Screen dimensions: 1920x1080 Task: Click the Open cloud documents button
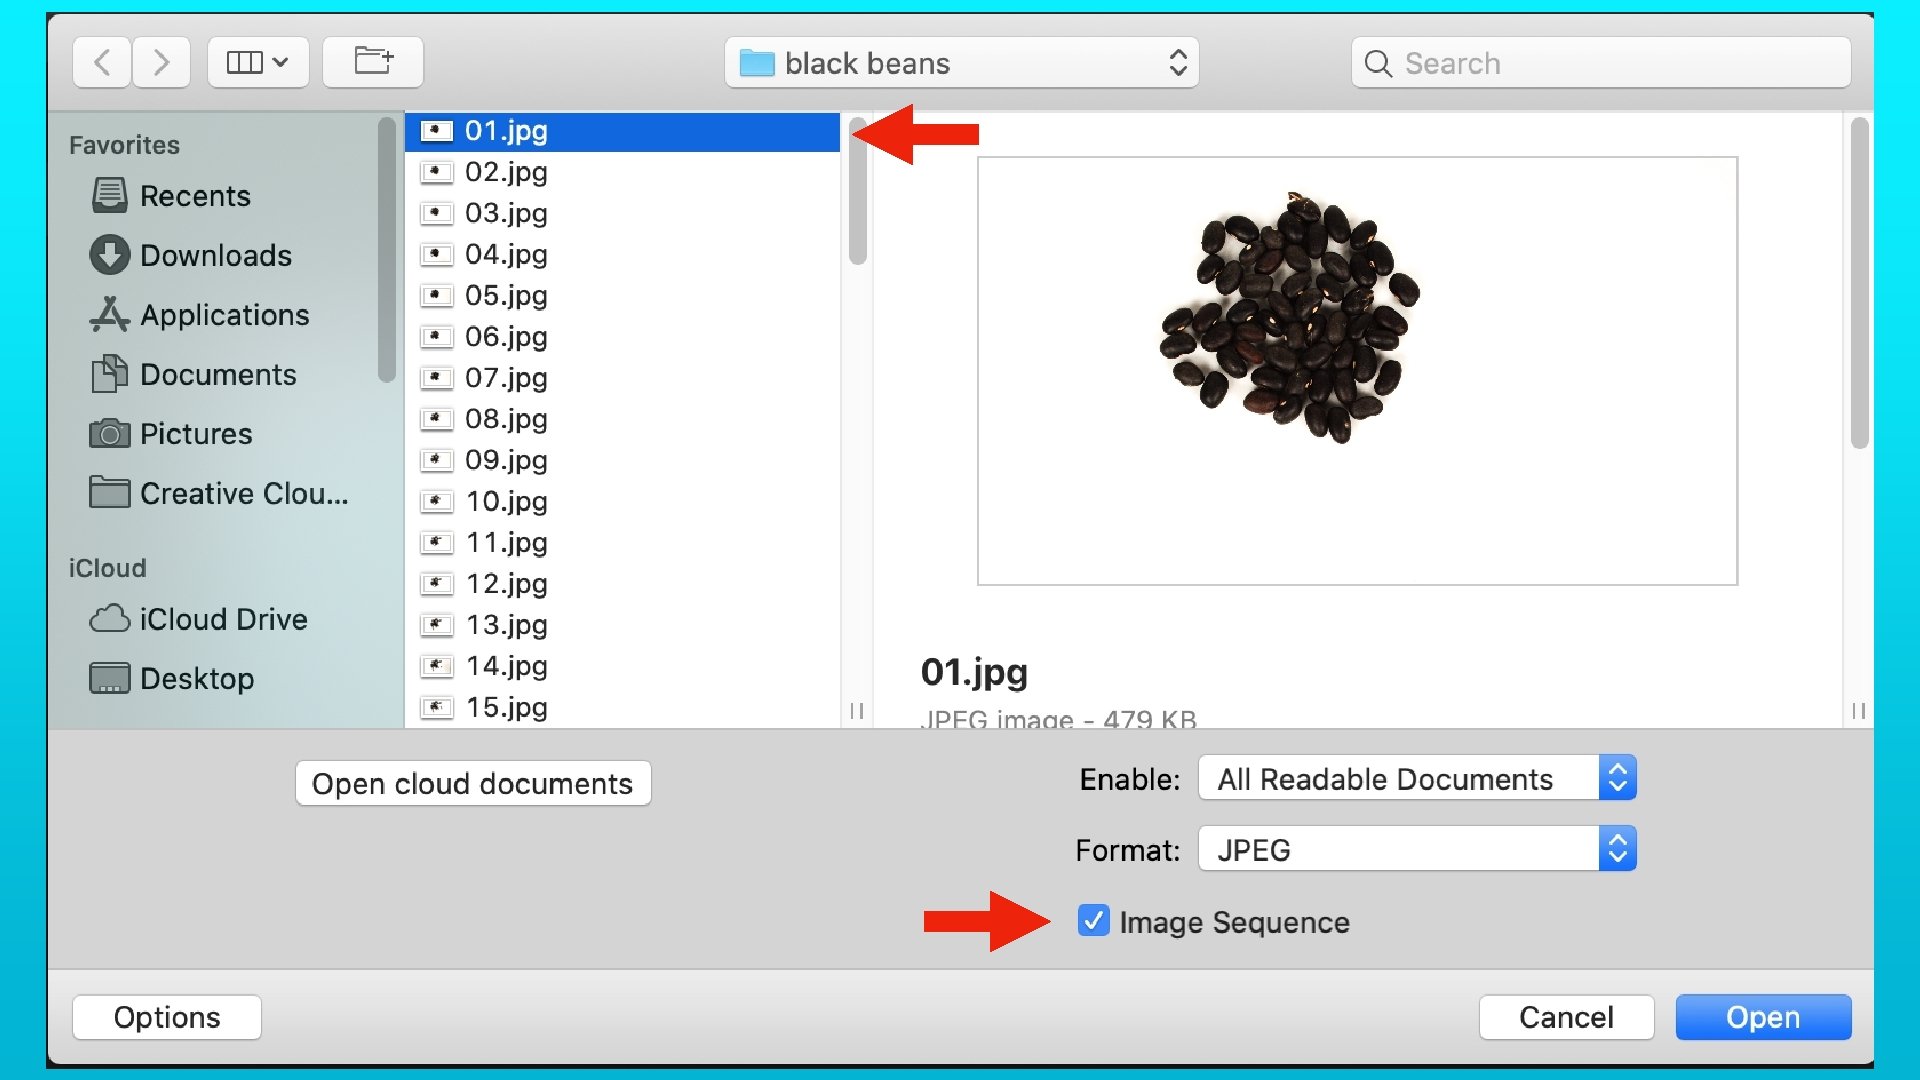coord(473,784)
